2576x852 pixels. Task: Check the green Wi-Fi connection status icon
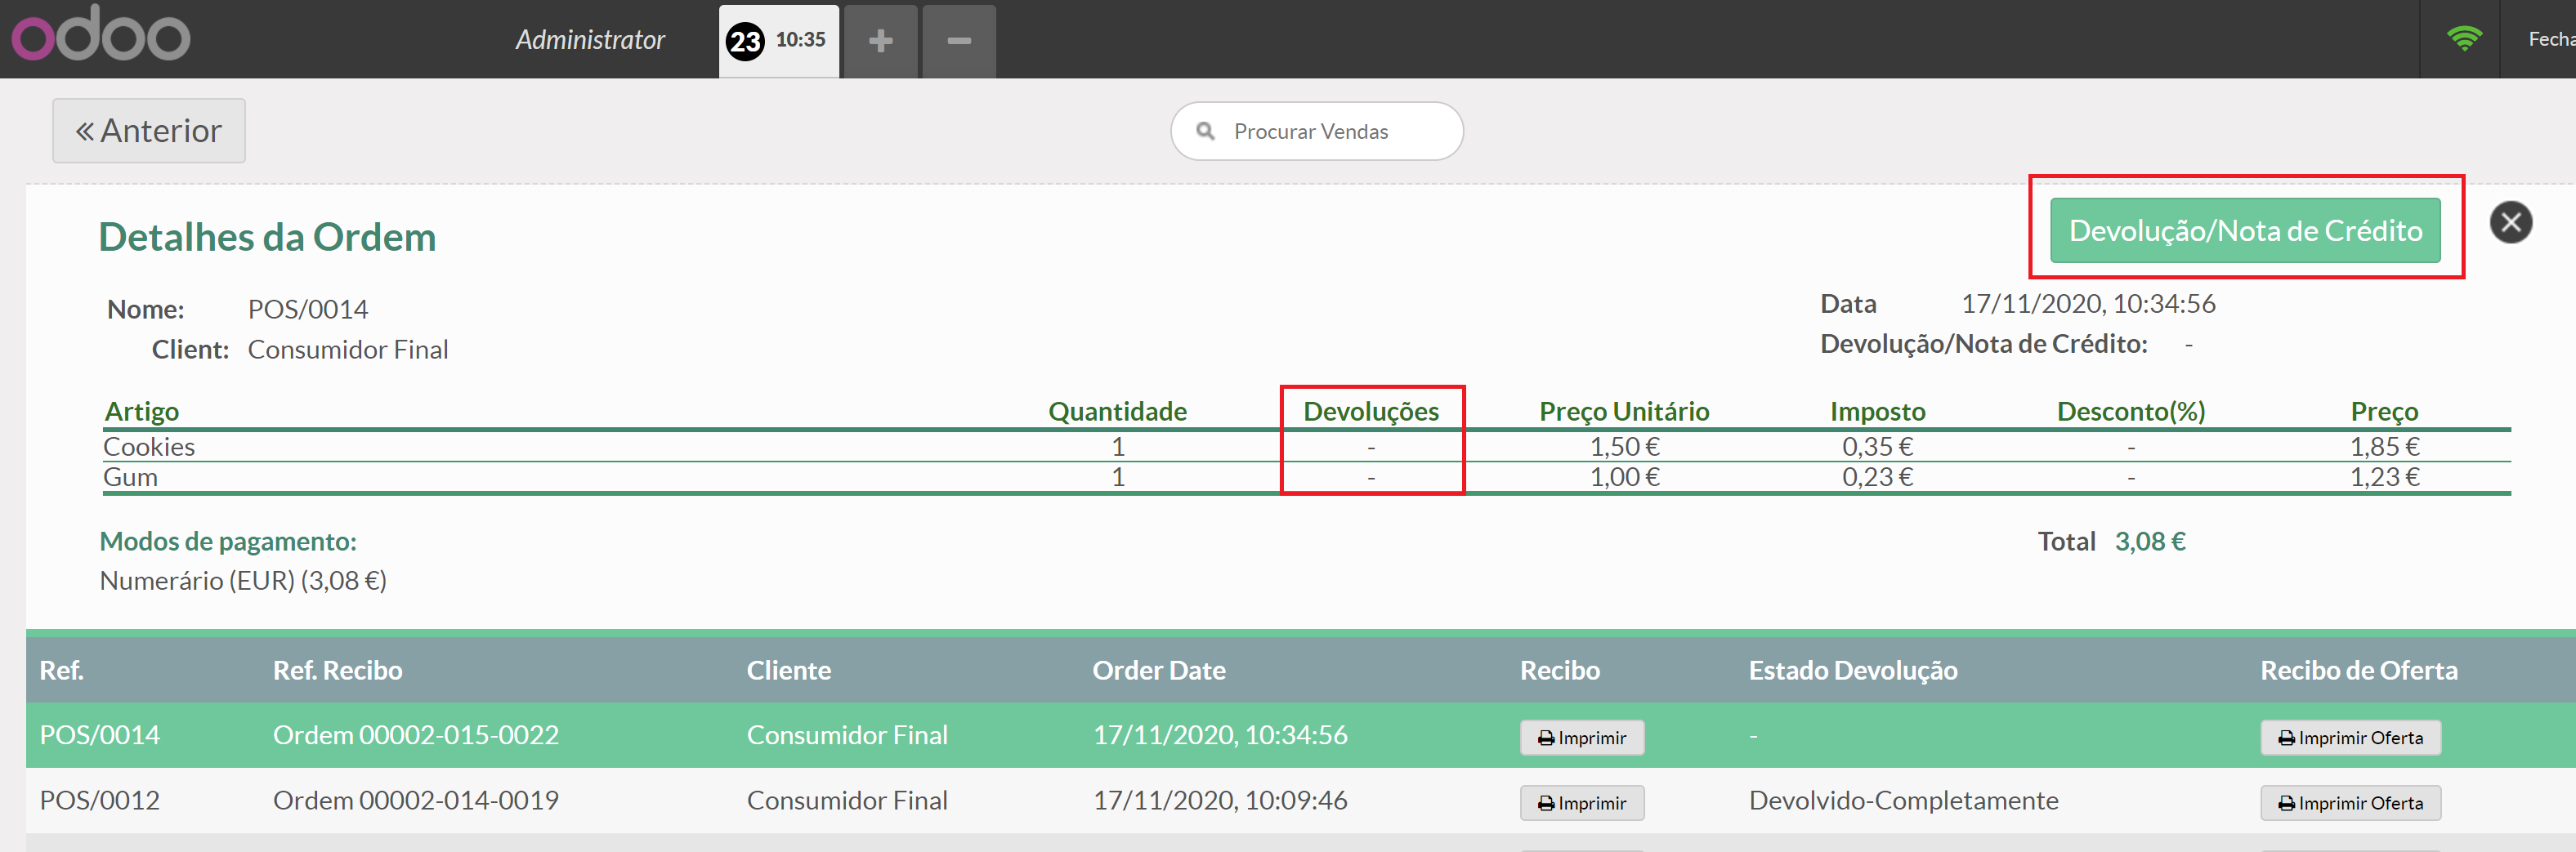[x=2463, y=39]
